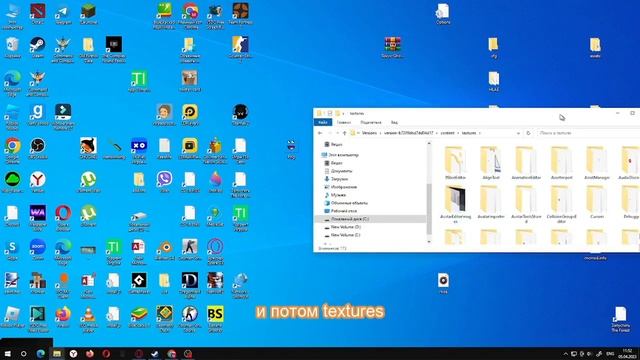The height and width of the screenshot is (360, 640).
Task: Select the Cursors folder
Action: (596, 202)
